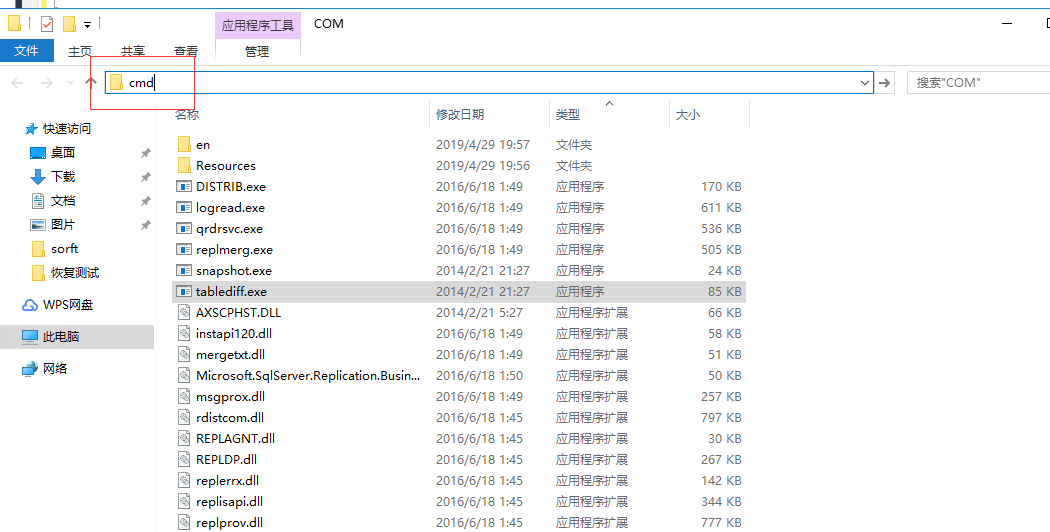Click the 2019/4/29 19:57 date of en
Screen dimensions: 1050x532
click(x=483, y=145)
